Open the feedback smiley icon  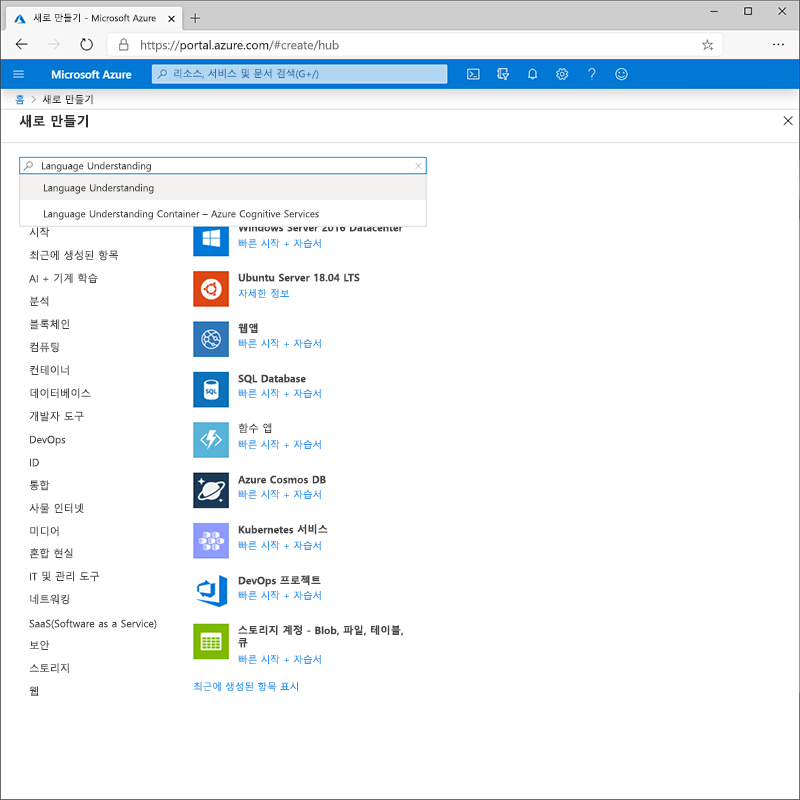click(621, 74)
